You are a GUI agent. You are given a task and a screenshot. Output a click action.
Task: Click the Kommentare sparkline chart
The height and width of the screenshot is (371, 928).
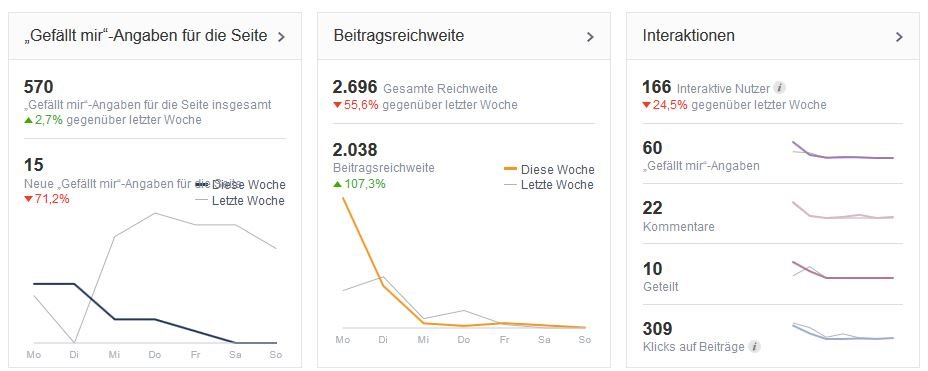pyautogui.click(x=843, y=211)
